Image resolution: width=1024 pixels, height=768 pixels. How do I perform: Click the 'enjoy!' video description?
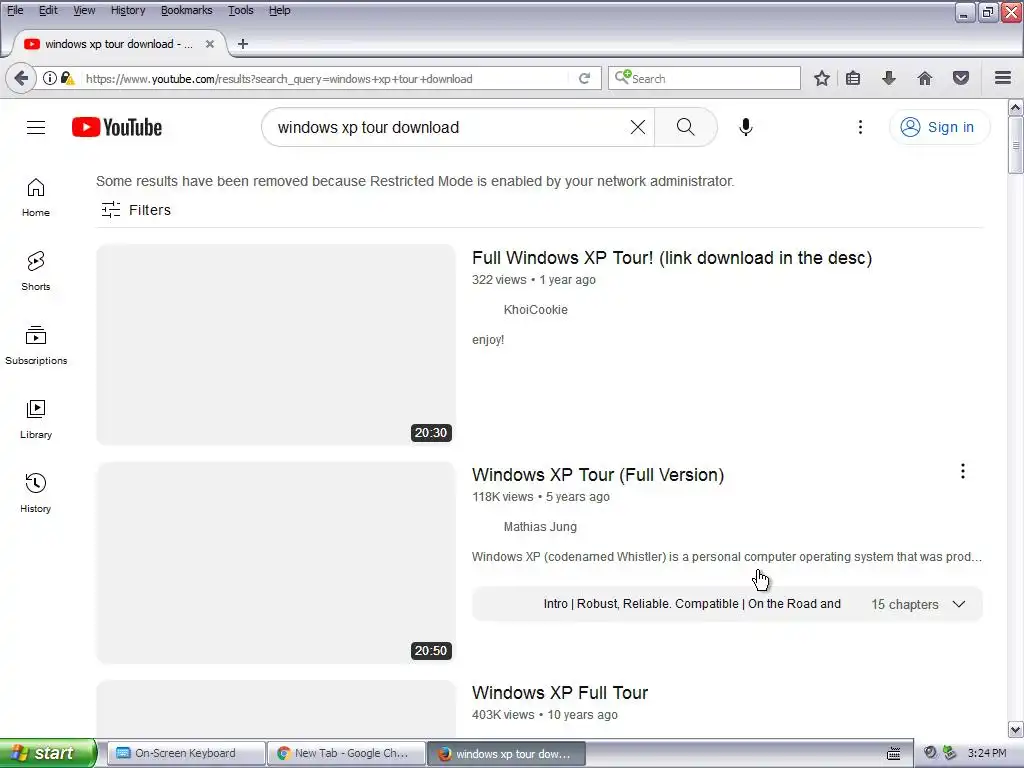coord(488,340)
